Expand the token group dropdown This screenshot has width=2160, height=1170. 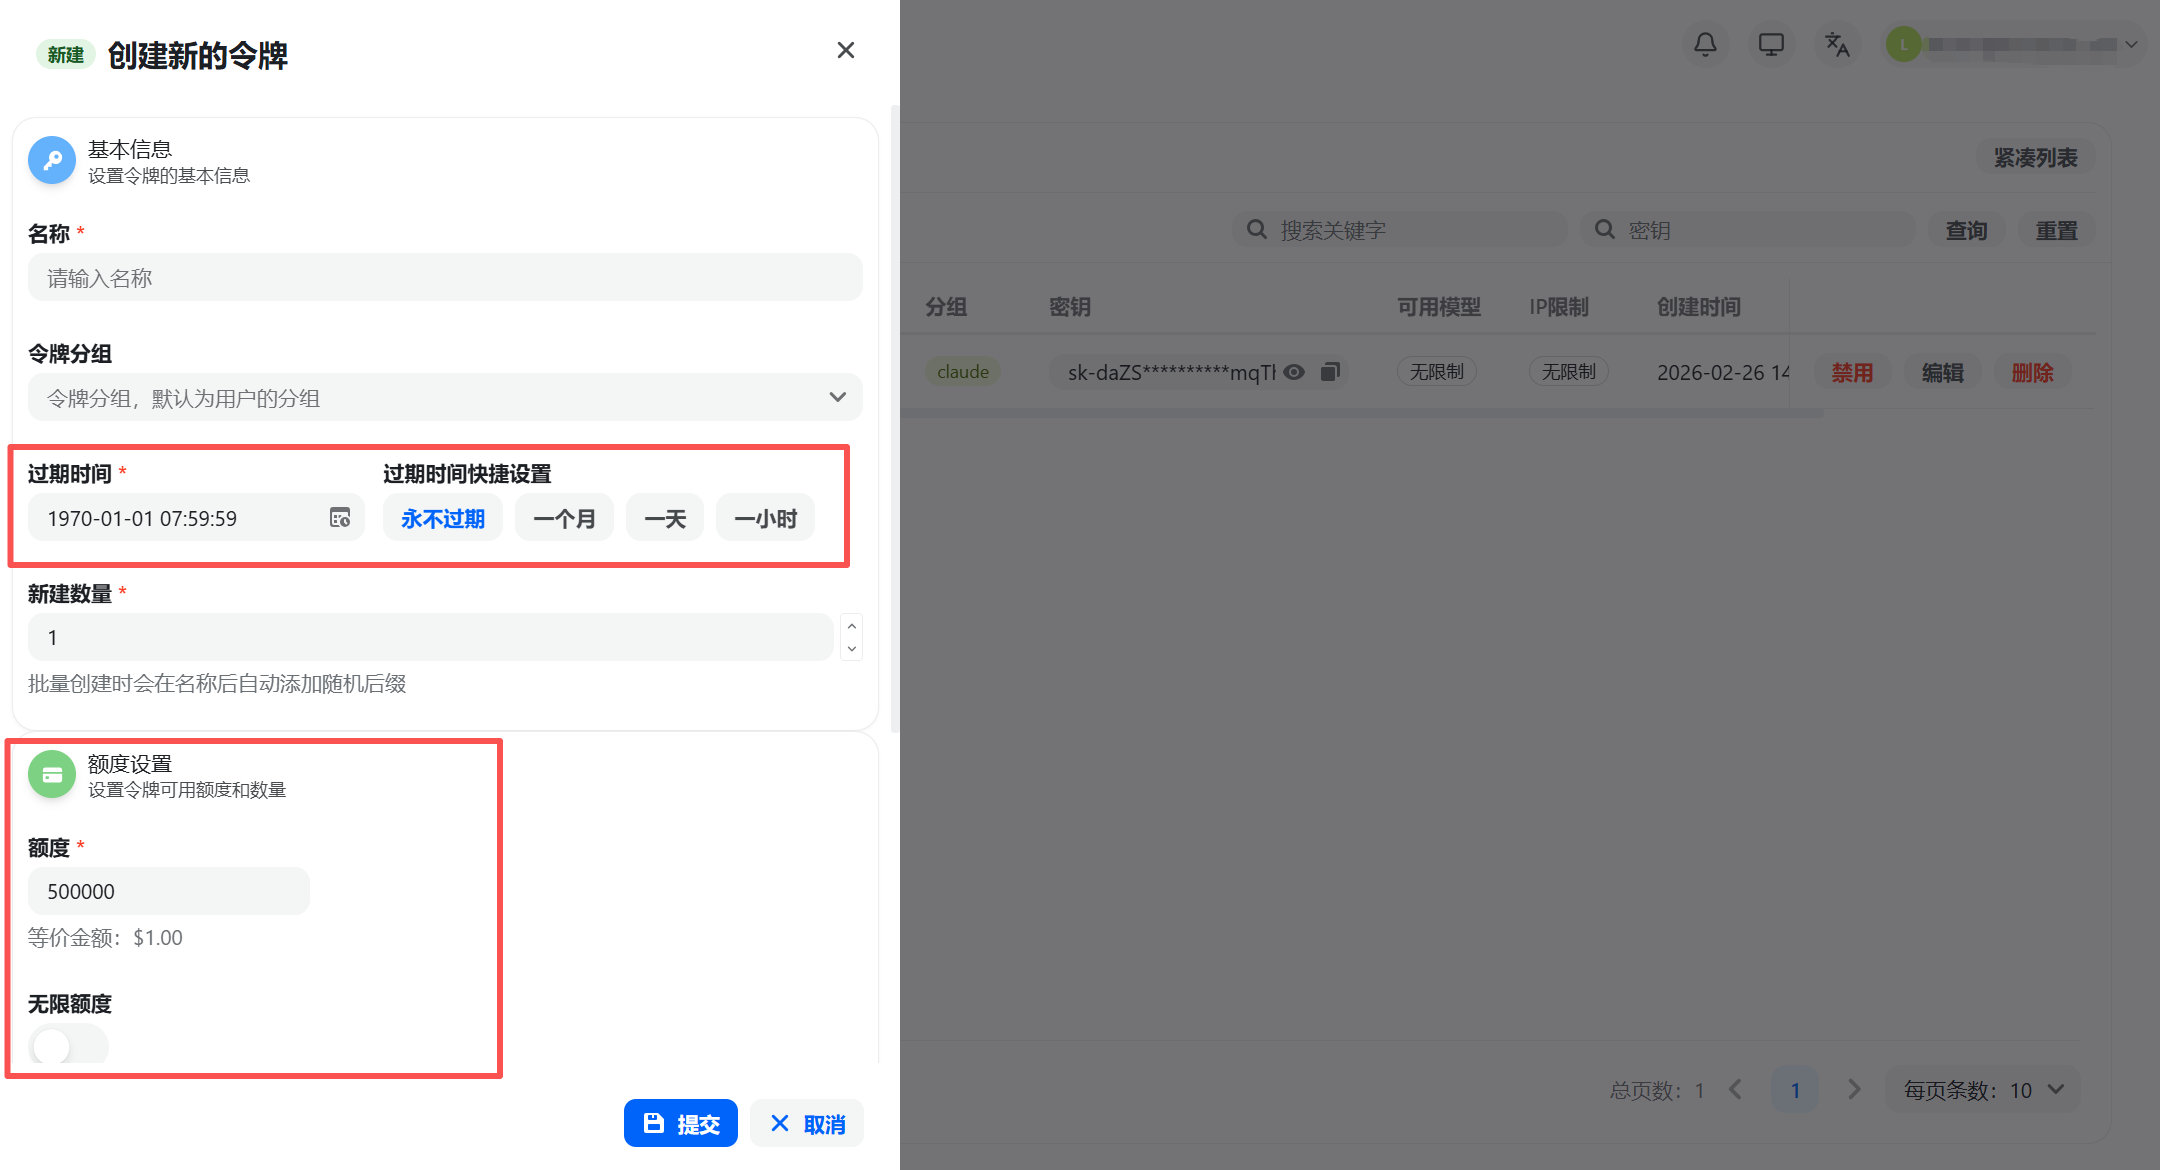[x=837, y=397]
